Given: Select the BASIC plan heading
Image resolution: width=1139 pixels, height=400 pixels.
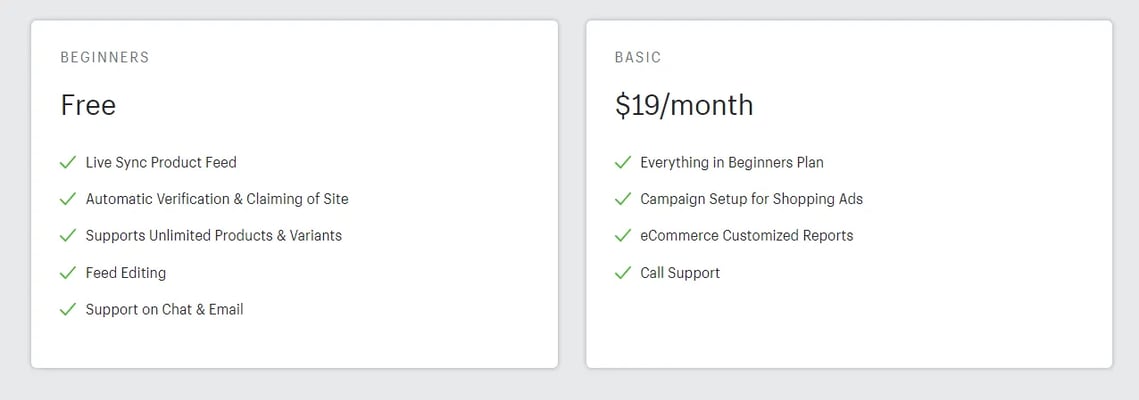Looking at the screenshot, I should click(638, 57).
